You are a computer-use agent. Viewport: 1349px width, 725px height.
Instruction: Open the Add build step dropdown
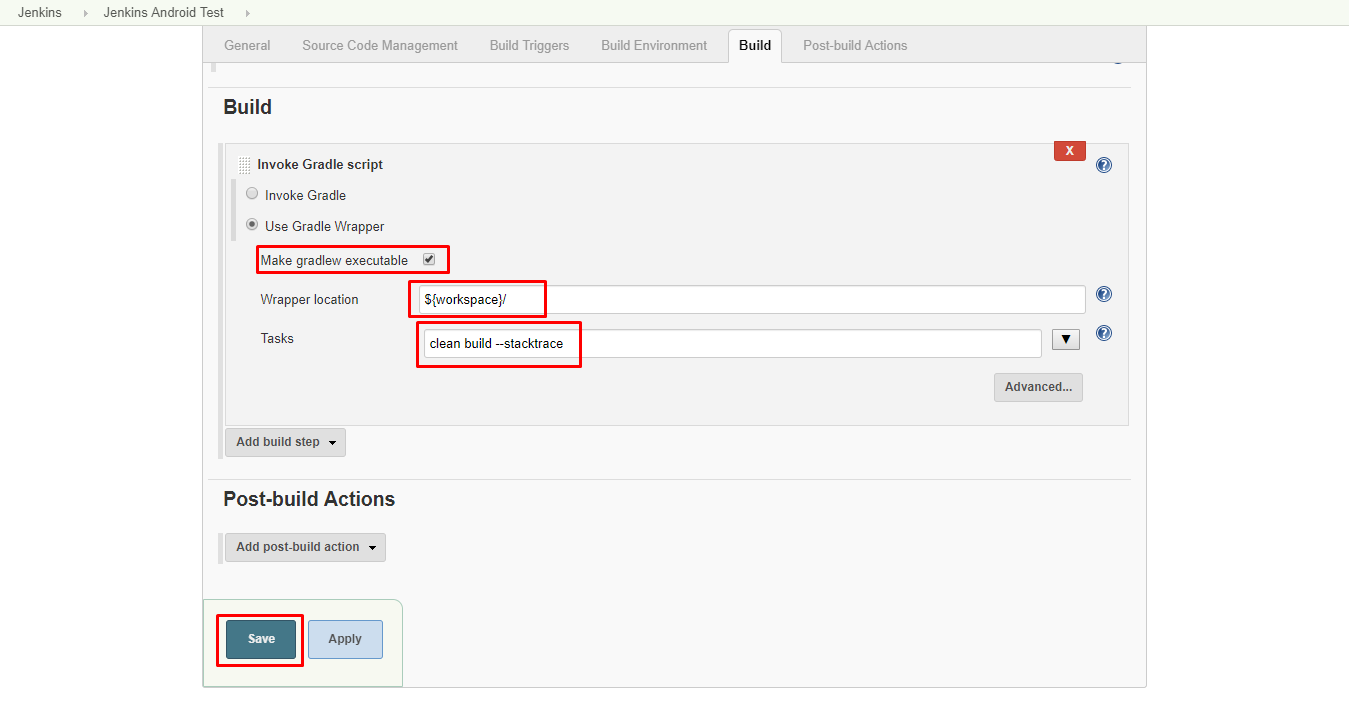(285, 441)
